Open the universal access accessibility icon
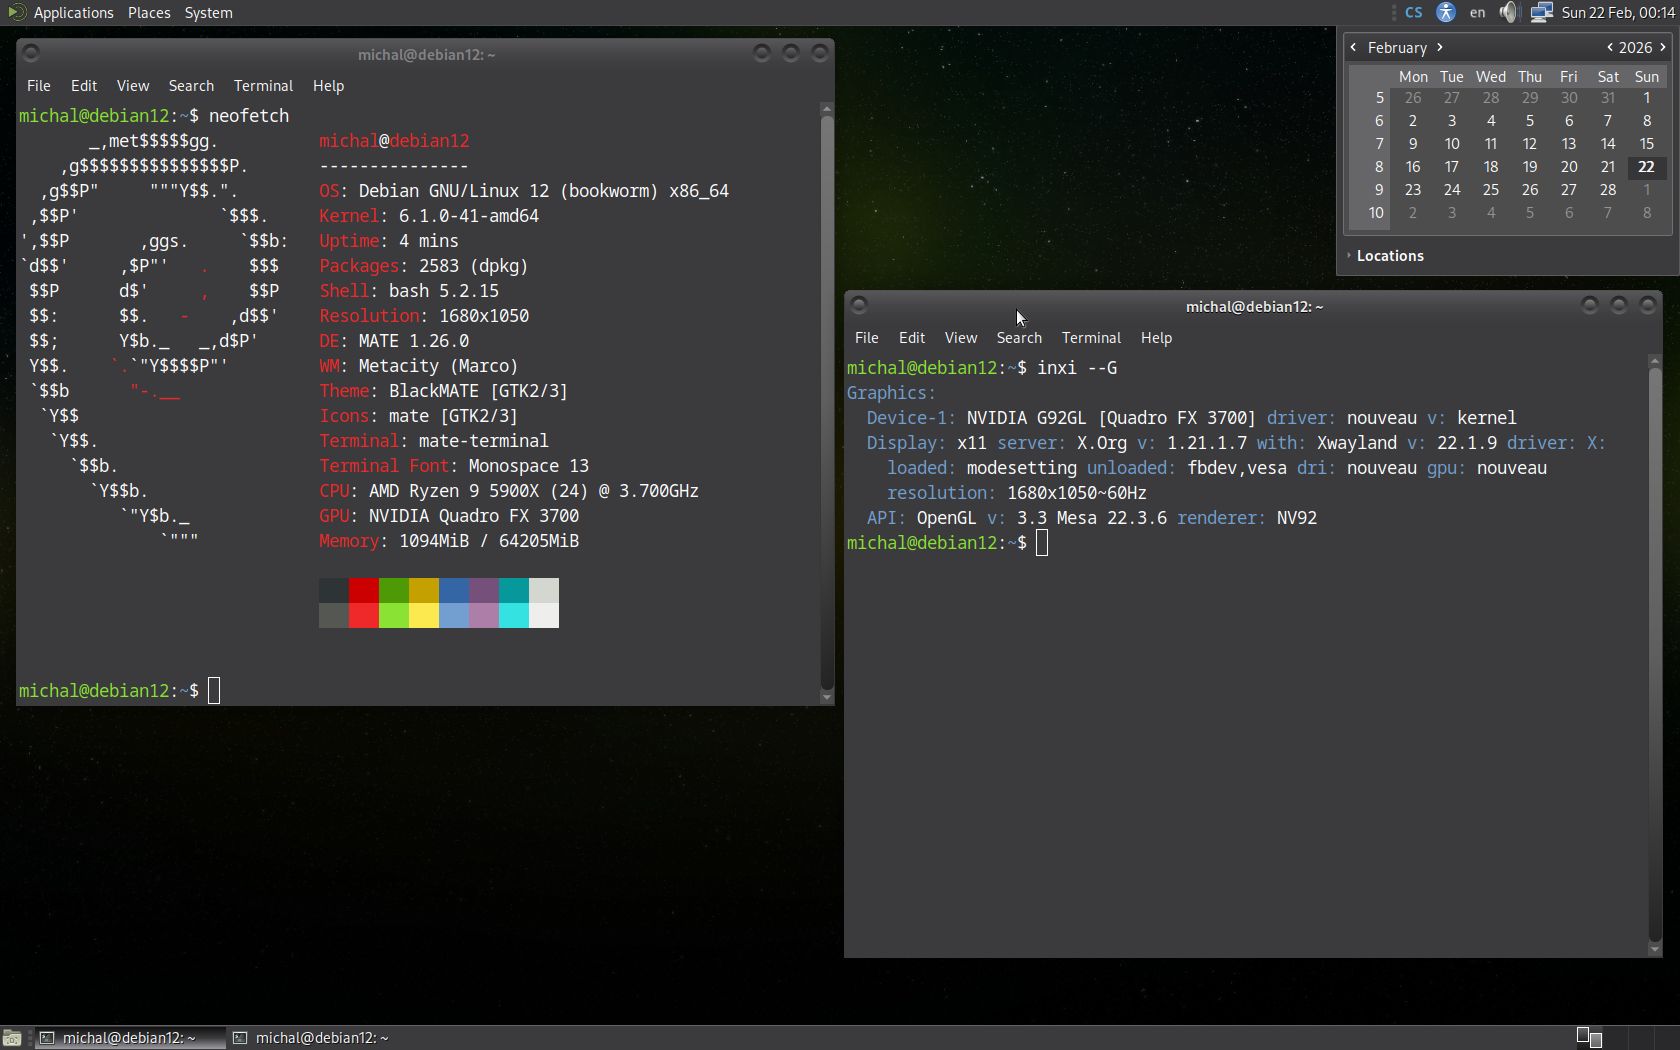Image resolution: width=1680 pixels, height=1050 pixels. pyautogui.click(x=1446, y=12)
